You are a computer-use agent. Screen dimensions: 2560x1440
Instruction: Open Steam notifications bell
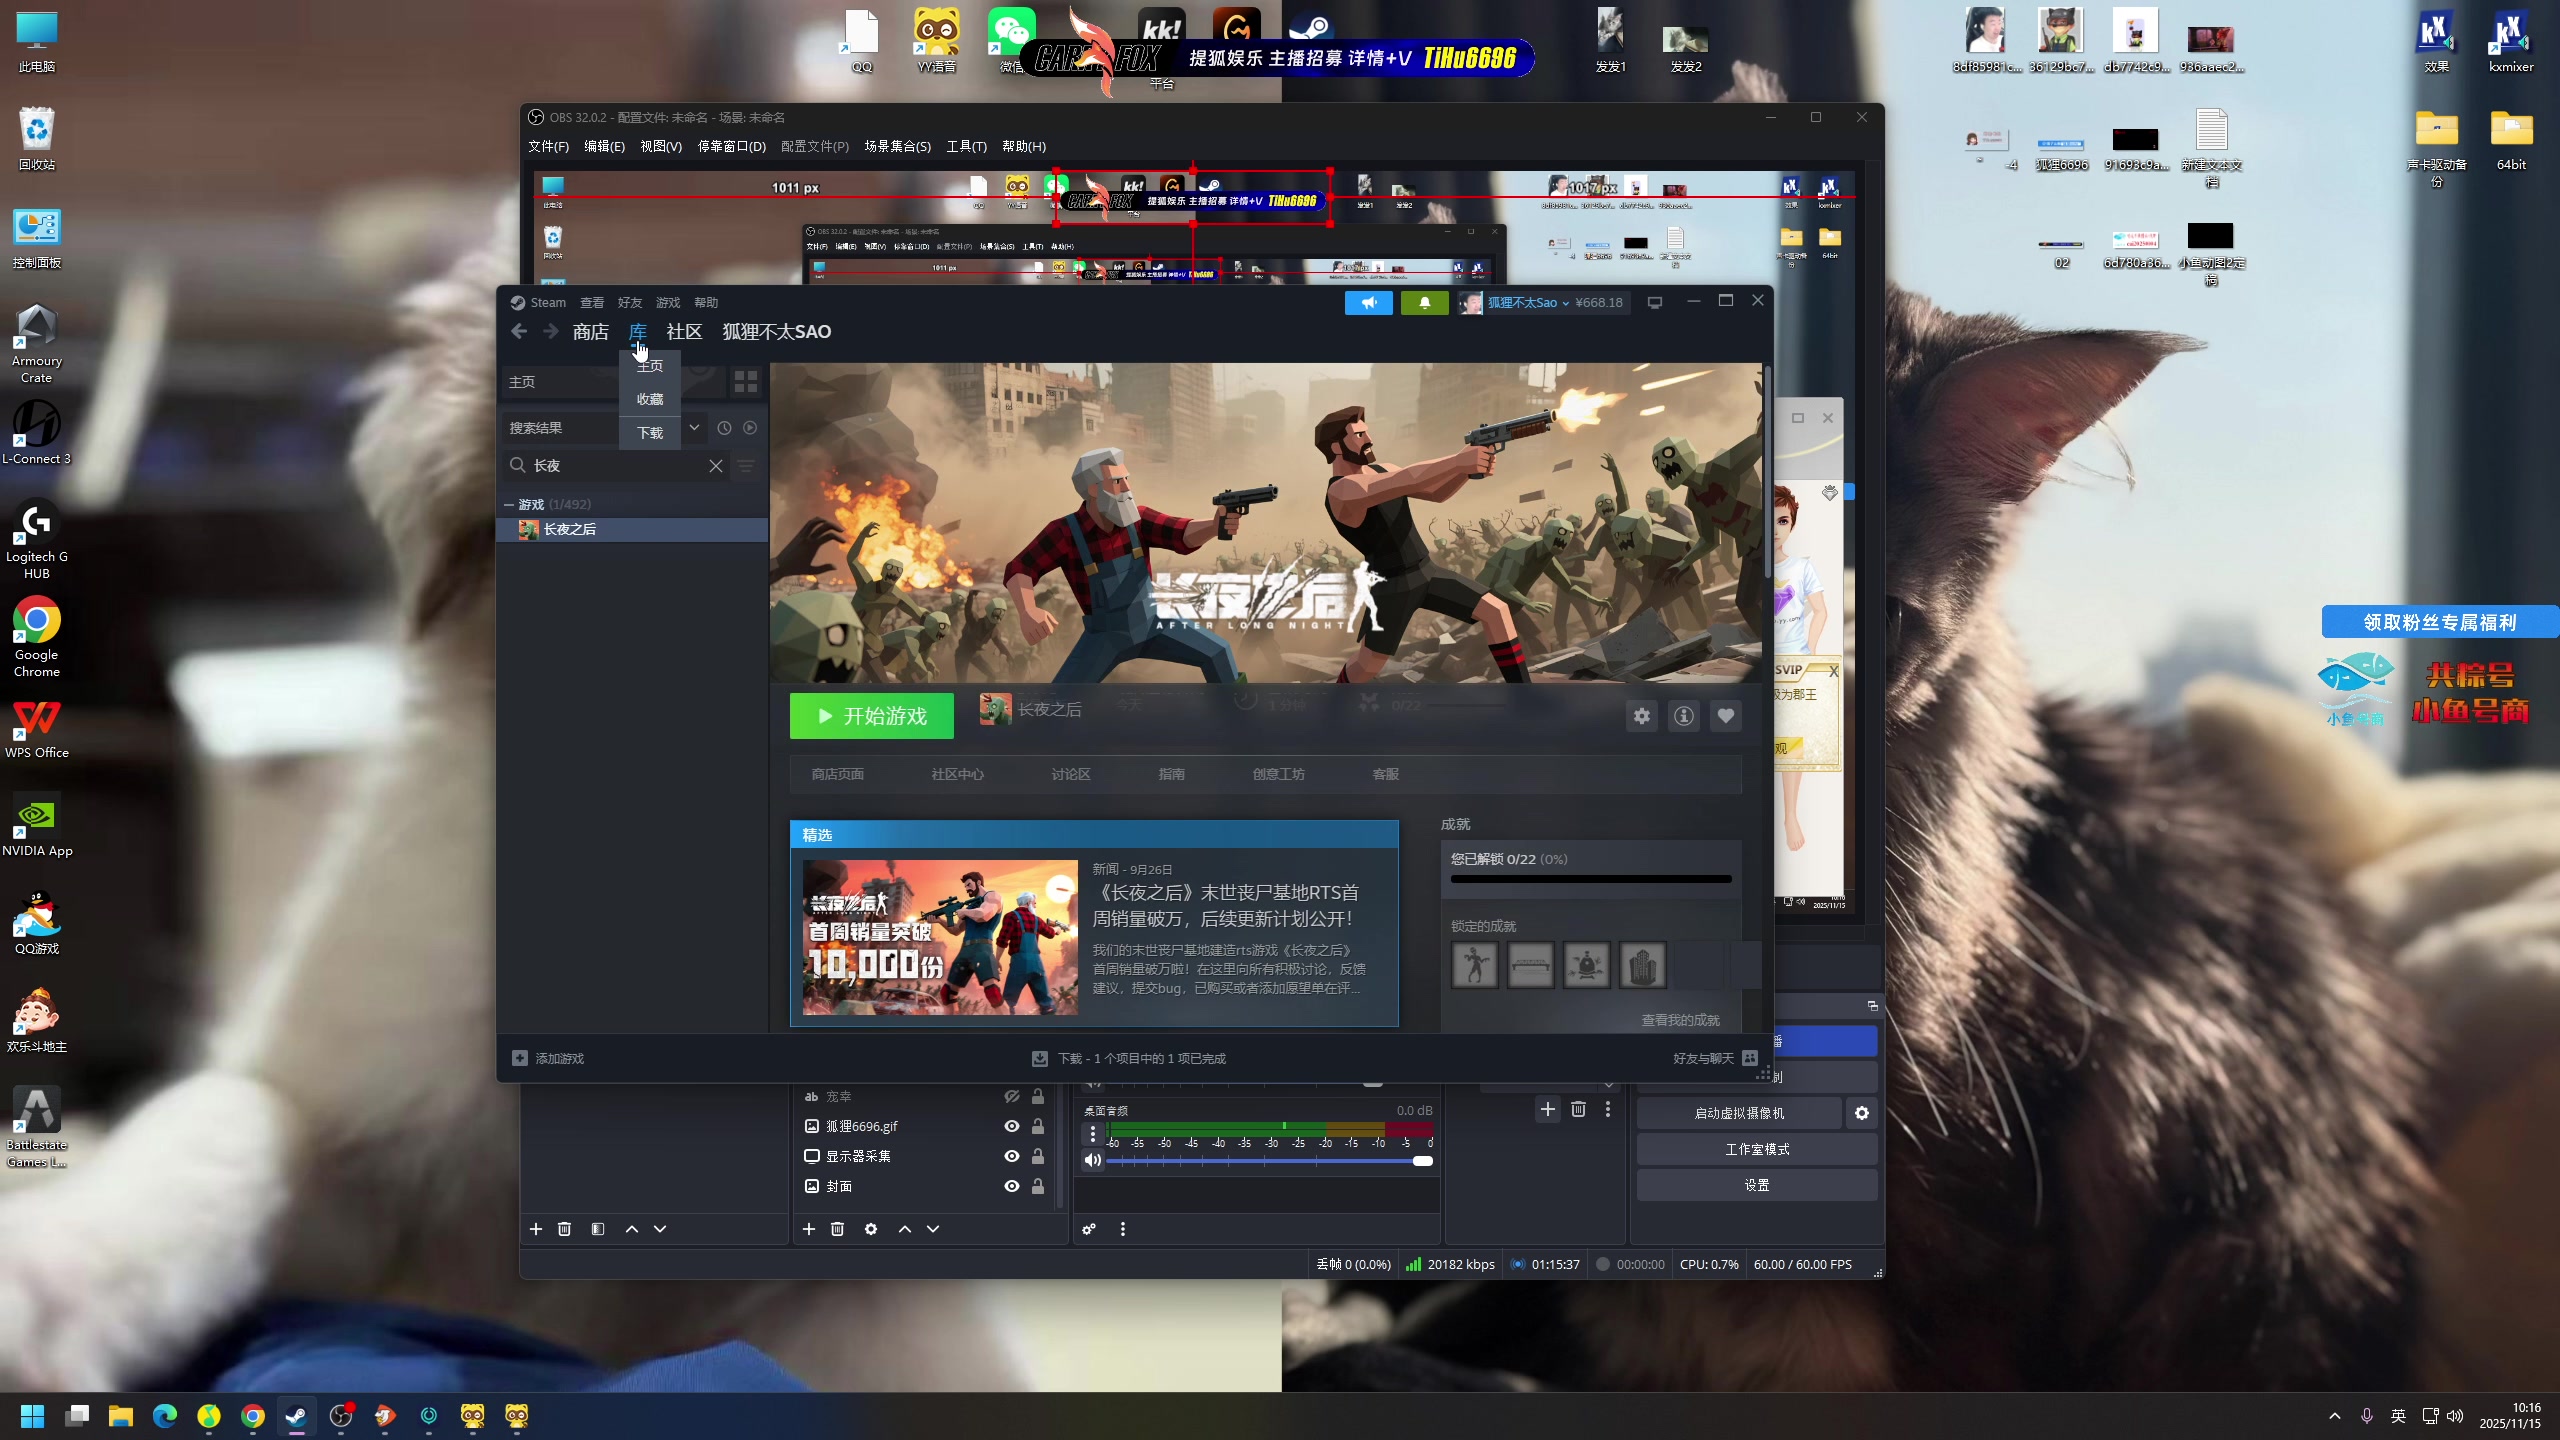pos(1424,302)
